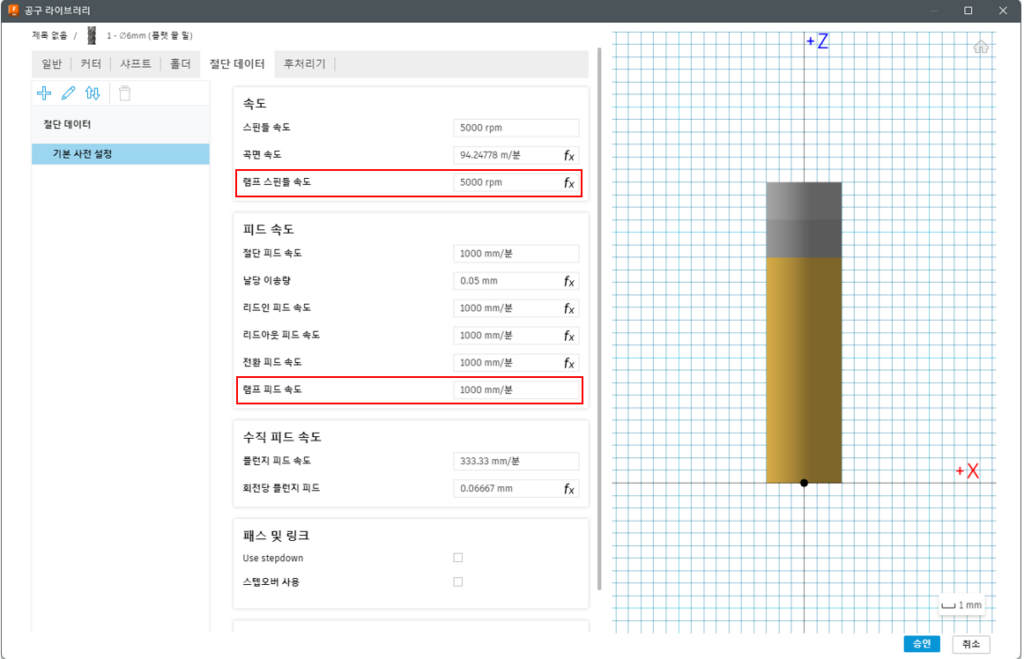Click the 승인 accept button
This screenshot has height=659, width=1024.
pyautogui.click(x=921, y=644)
